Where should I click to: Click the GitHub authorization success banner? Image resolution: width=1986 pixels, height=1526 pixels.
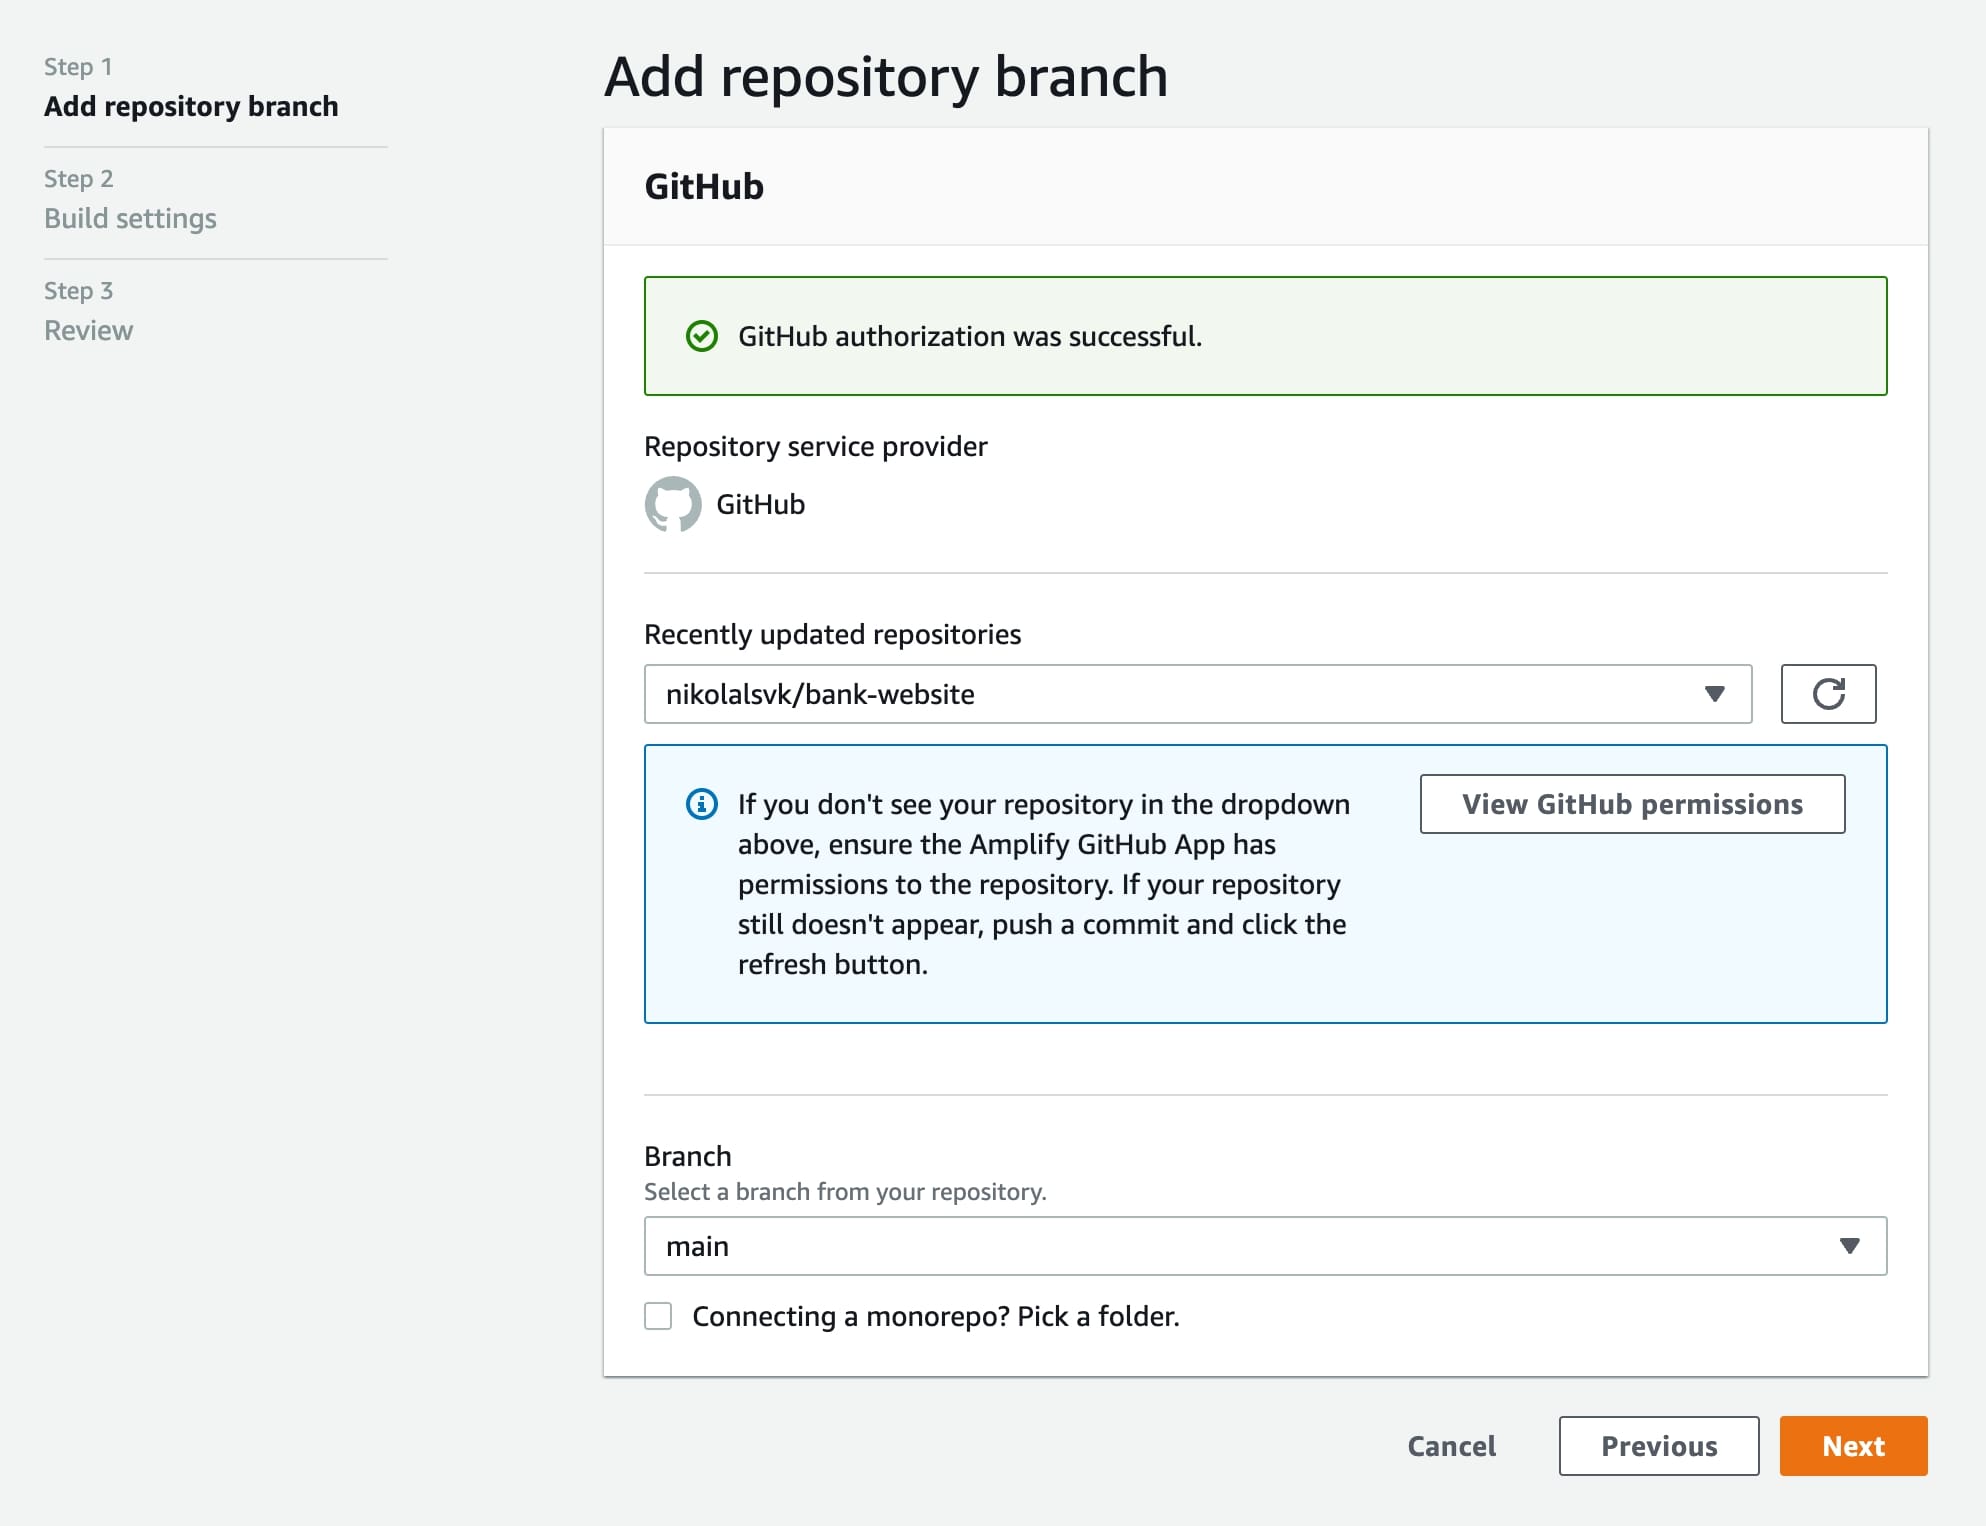1265,336
